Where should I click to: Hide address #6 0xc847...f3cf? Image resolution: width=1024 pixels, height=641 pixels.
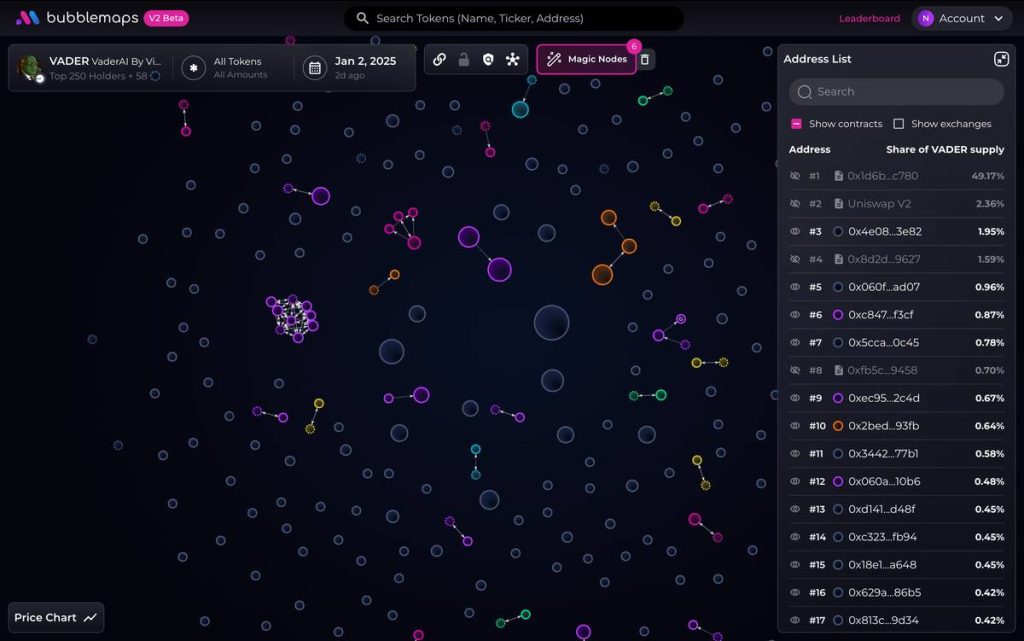click(x=795, y=315)
